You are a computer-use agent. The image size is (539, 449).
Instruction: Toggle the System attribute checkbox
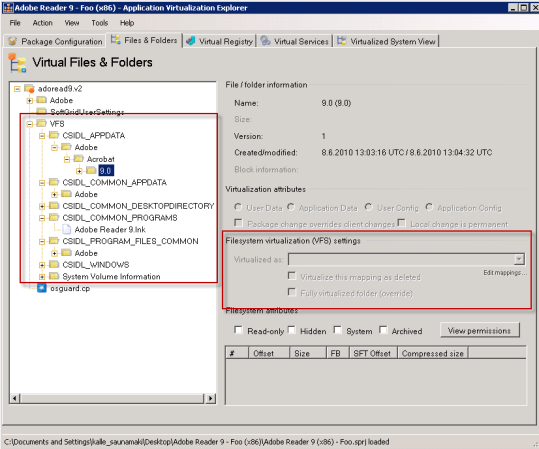[x=338, y=330]
